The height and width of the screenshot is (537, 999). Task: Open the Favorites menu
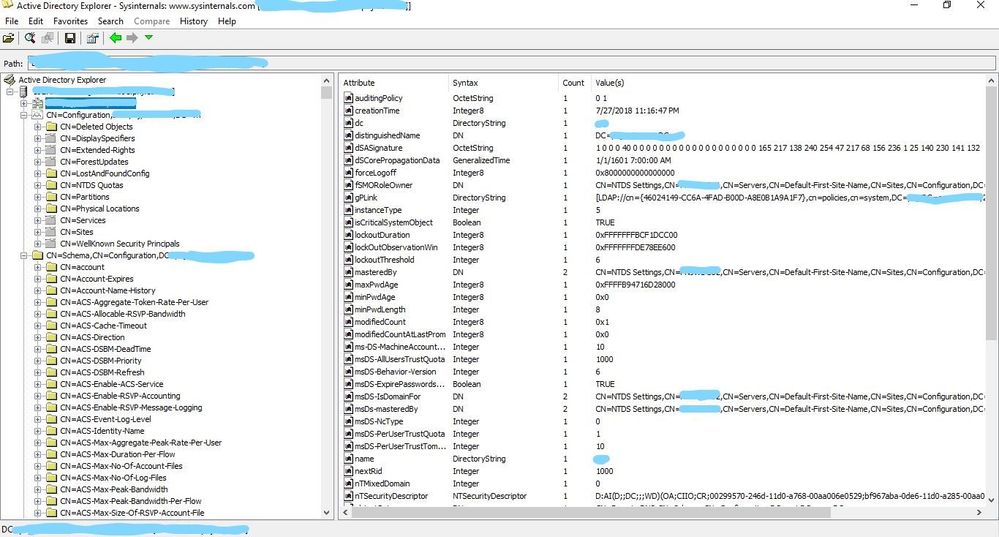[70, 21]
